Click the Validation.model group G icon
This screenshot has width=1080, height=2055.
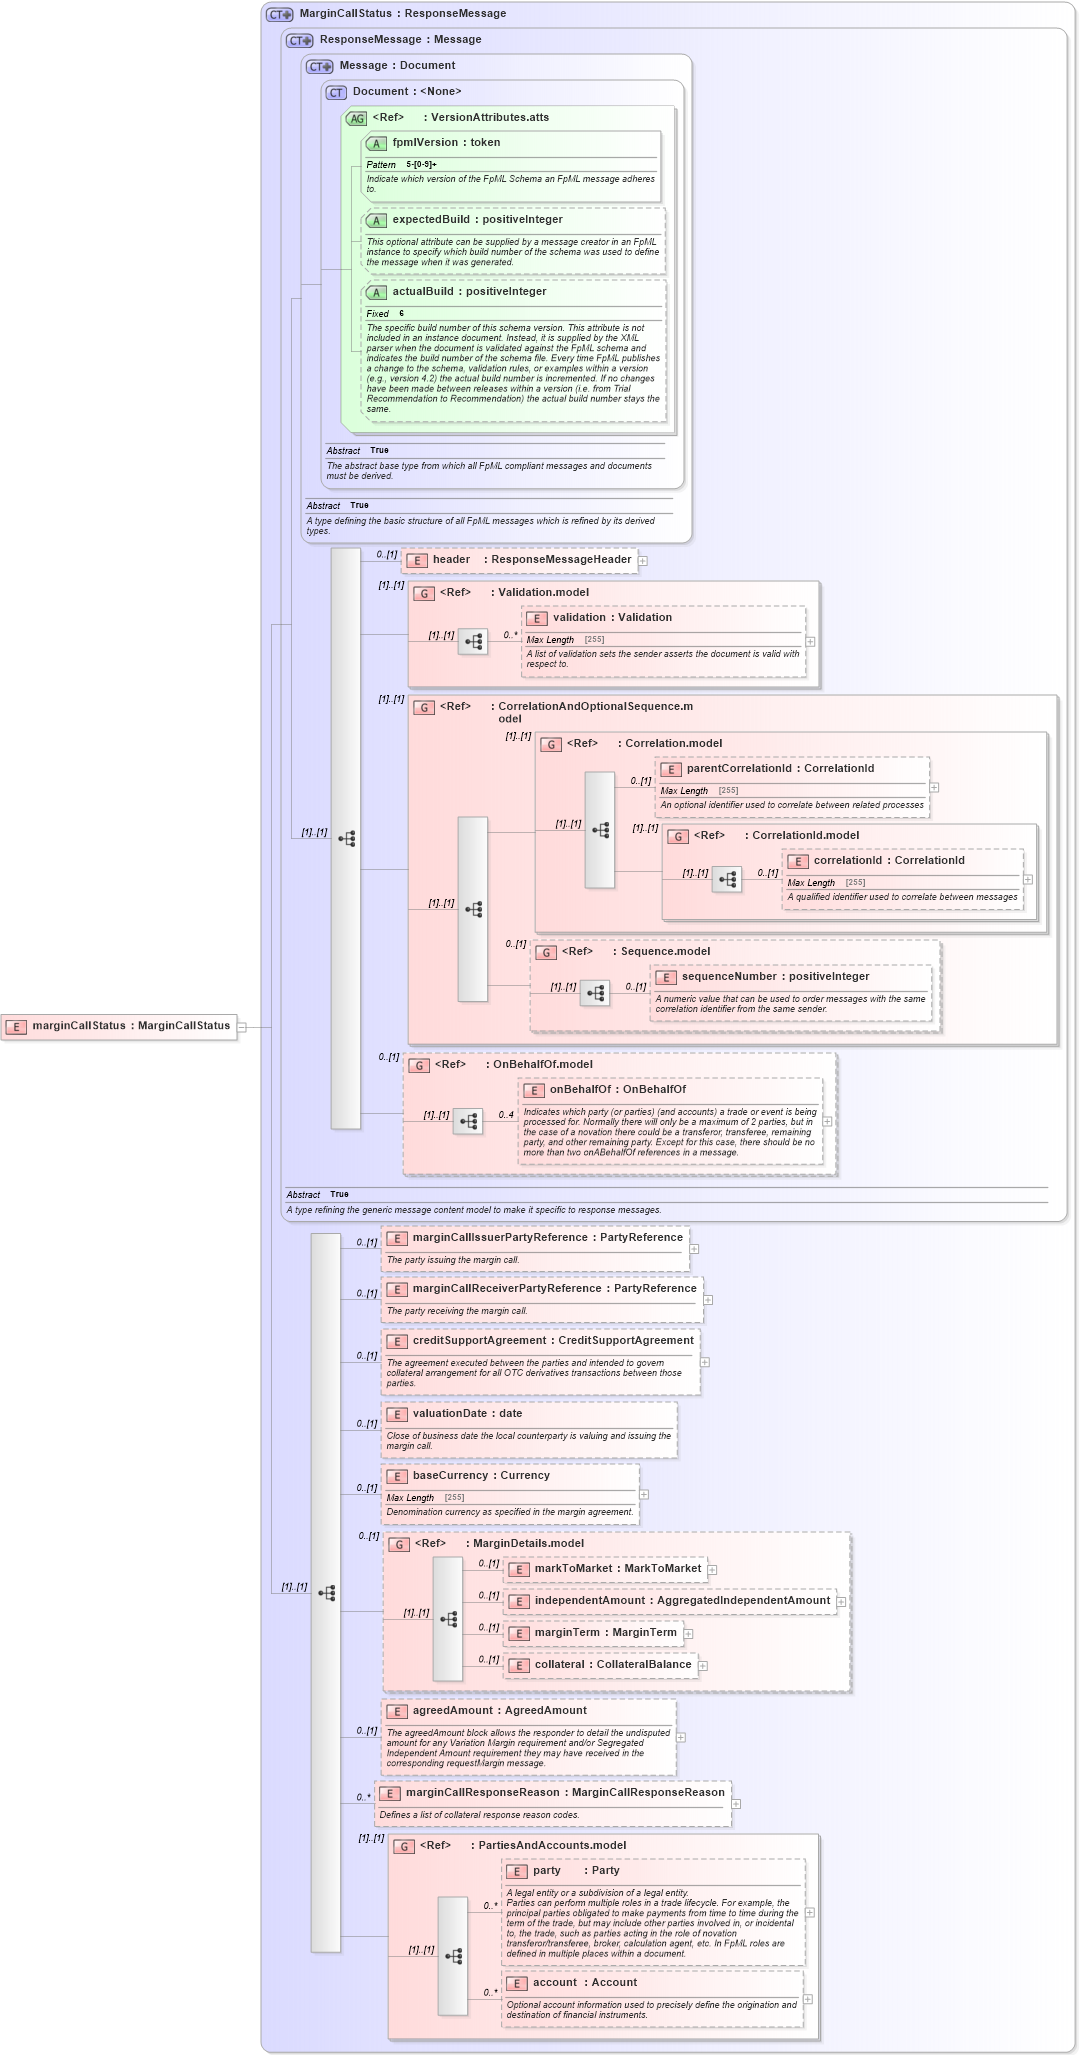tap(424, 594)
